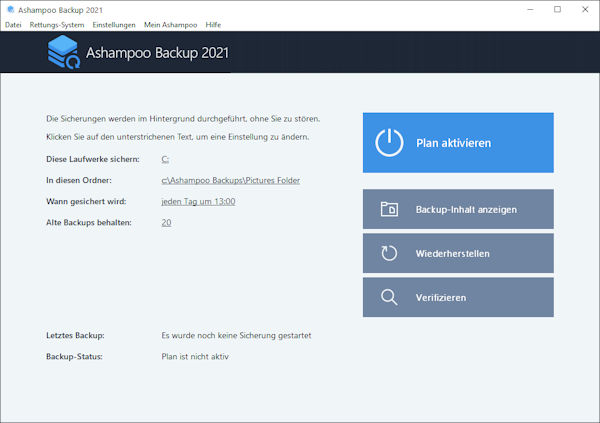Click the circular restore arrow icon
The width and height of the screenshot is (600, 423).
(x=389, y=253)
